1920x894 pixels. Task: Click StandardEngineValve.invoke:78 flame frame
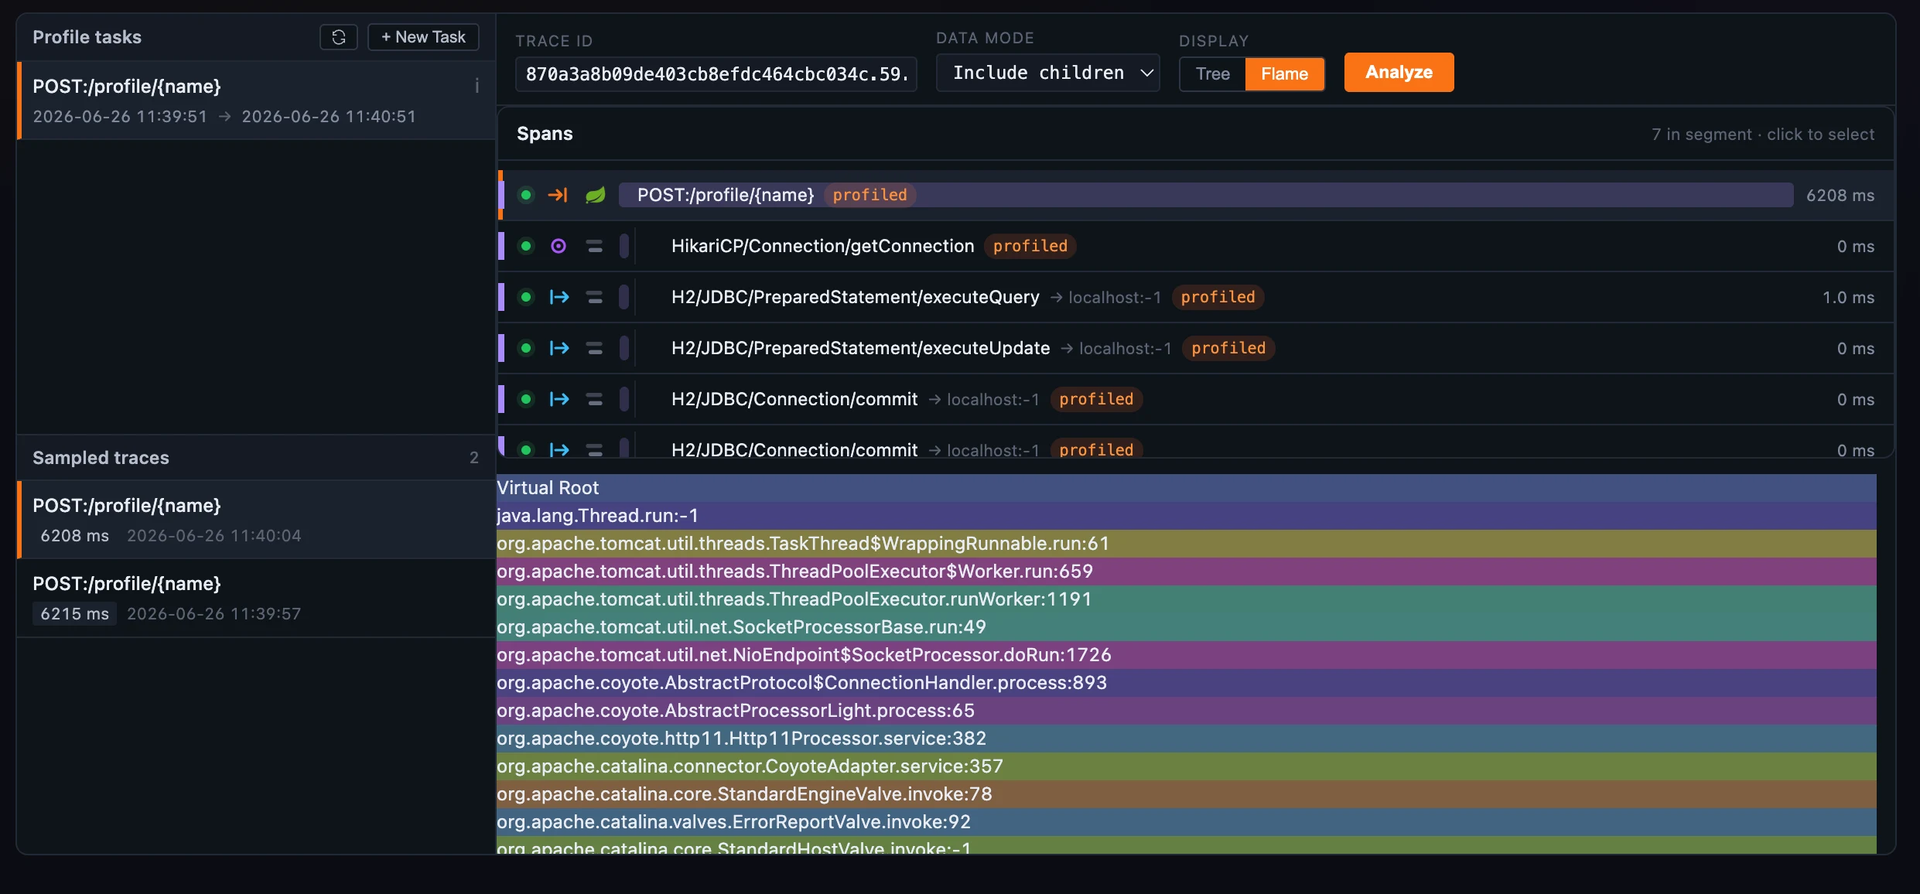point(1186,795)
